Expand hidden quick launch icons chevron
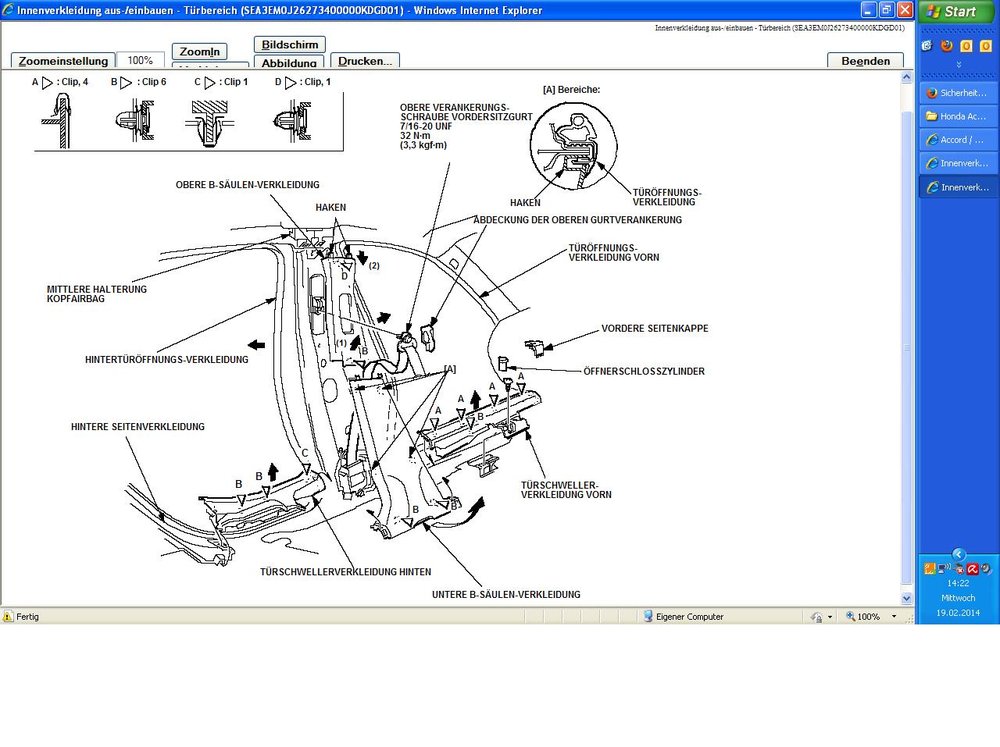 click(958, 64)
